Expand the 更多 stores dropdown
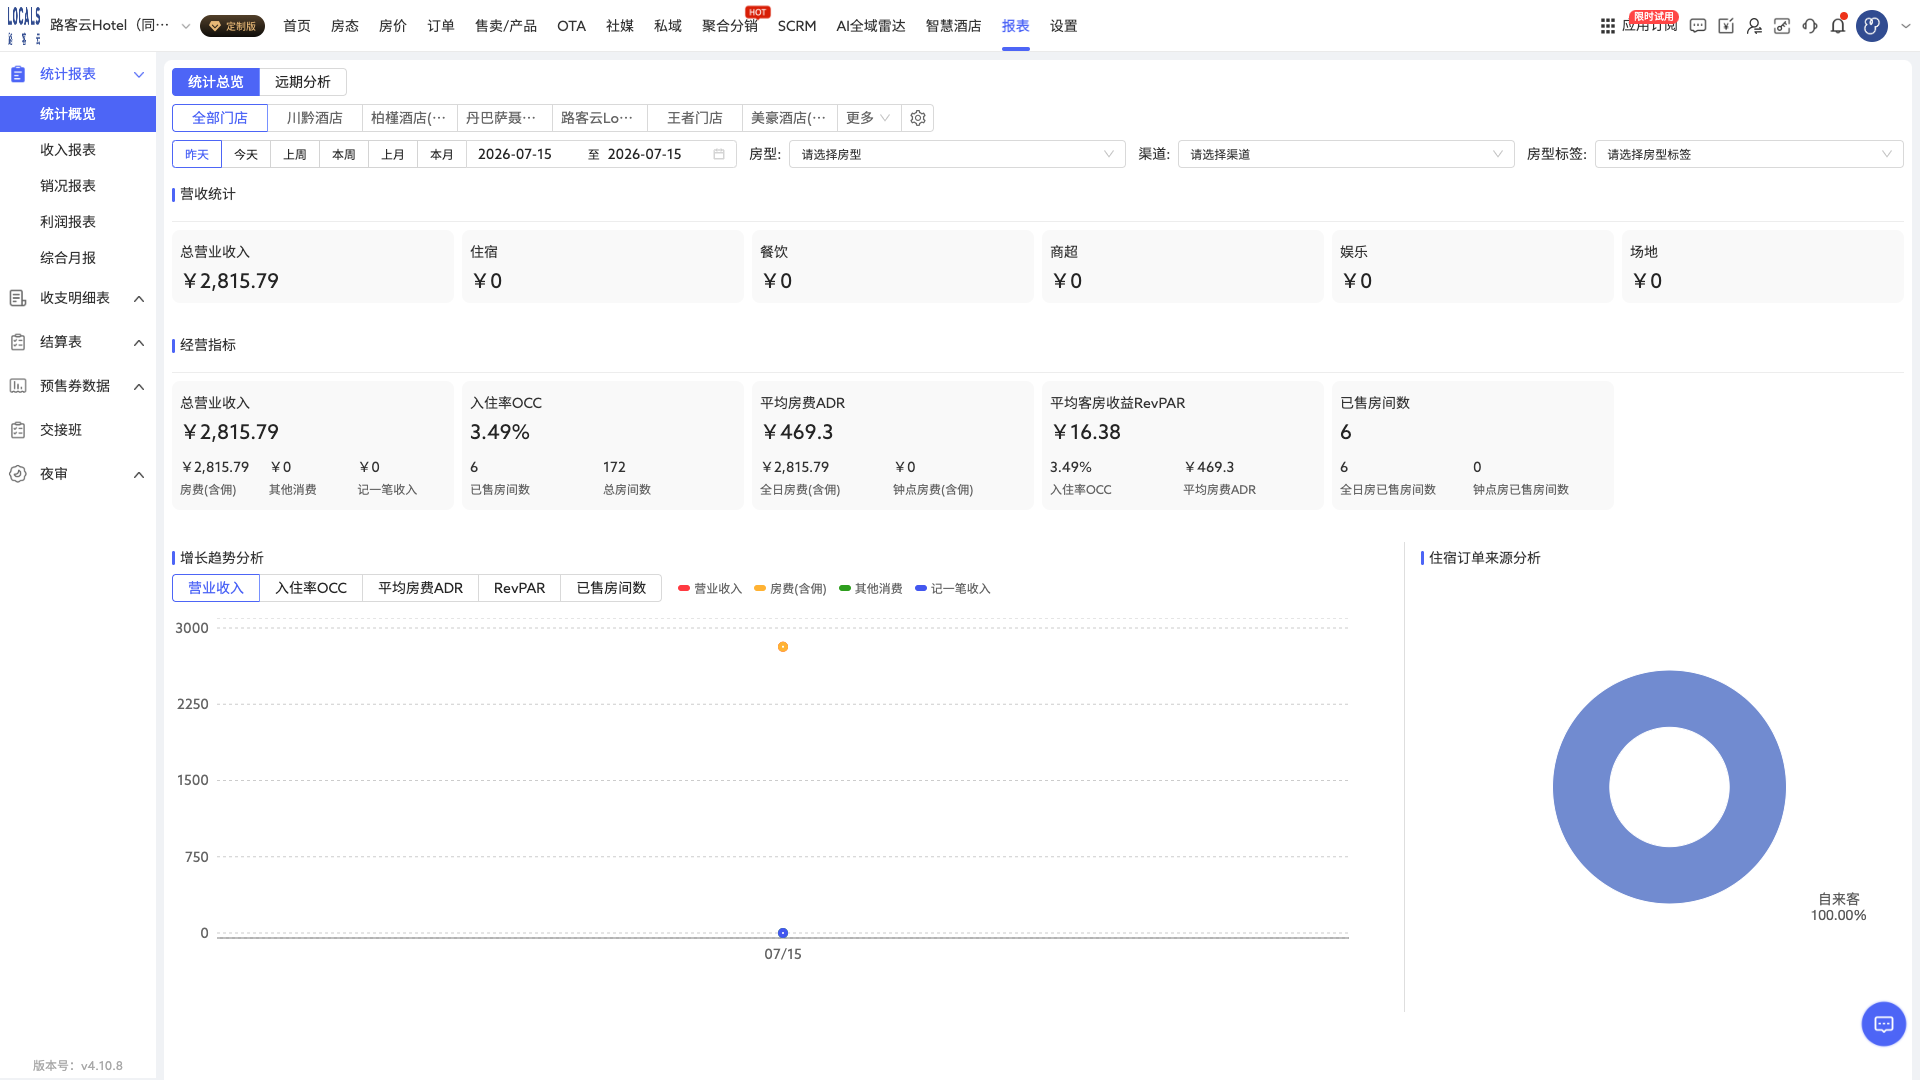1920x1080 pixels. tap(868, 118)
